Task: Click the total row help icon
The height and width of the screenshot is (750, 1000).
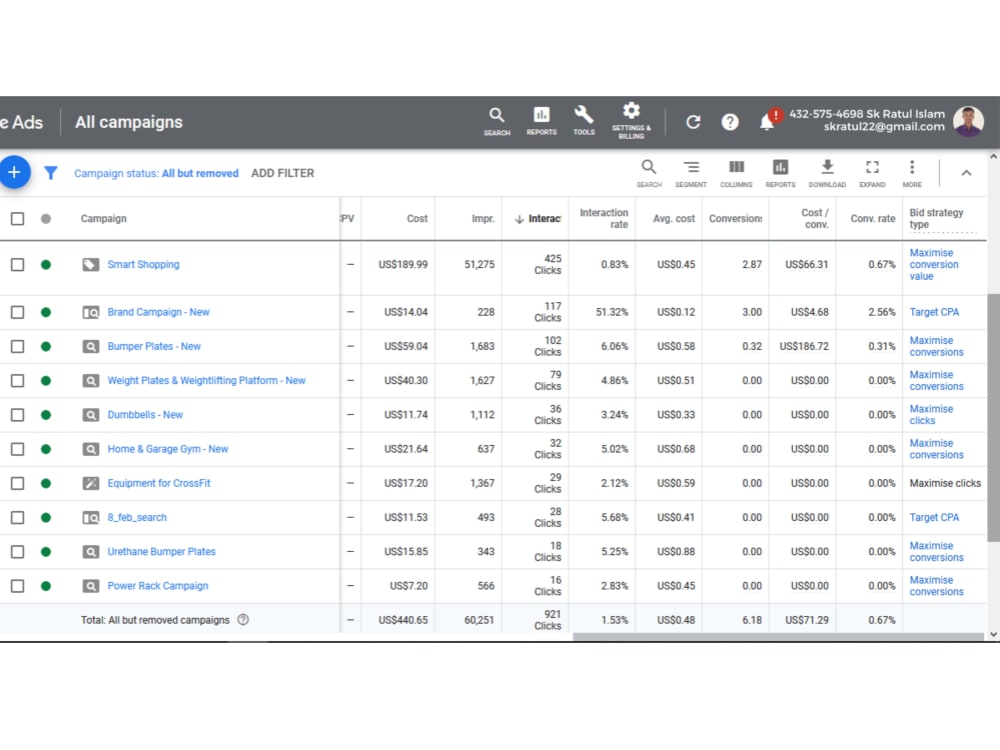Action: pos(243,620)
